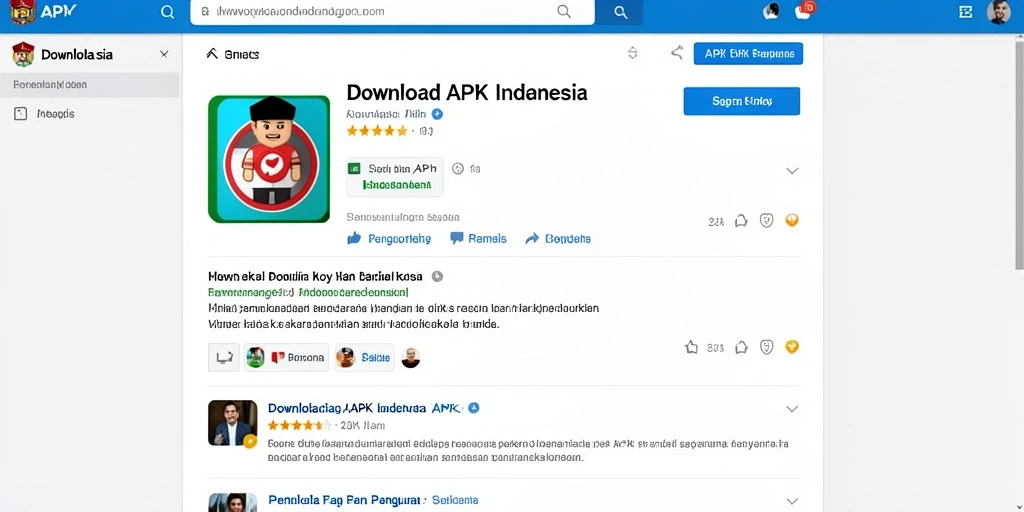Click into the address search field
The width and height of the screenshot is (1024, 512).
(x=392, y=12)
